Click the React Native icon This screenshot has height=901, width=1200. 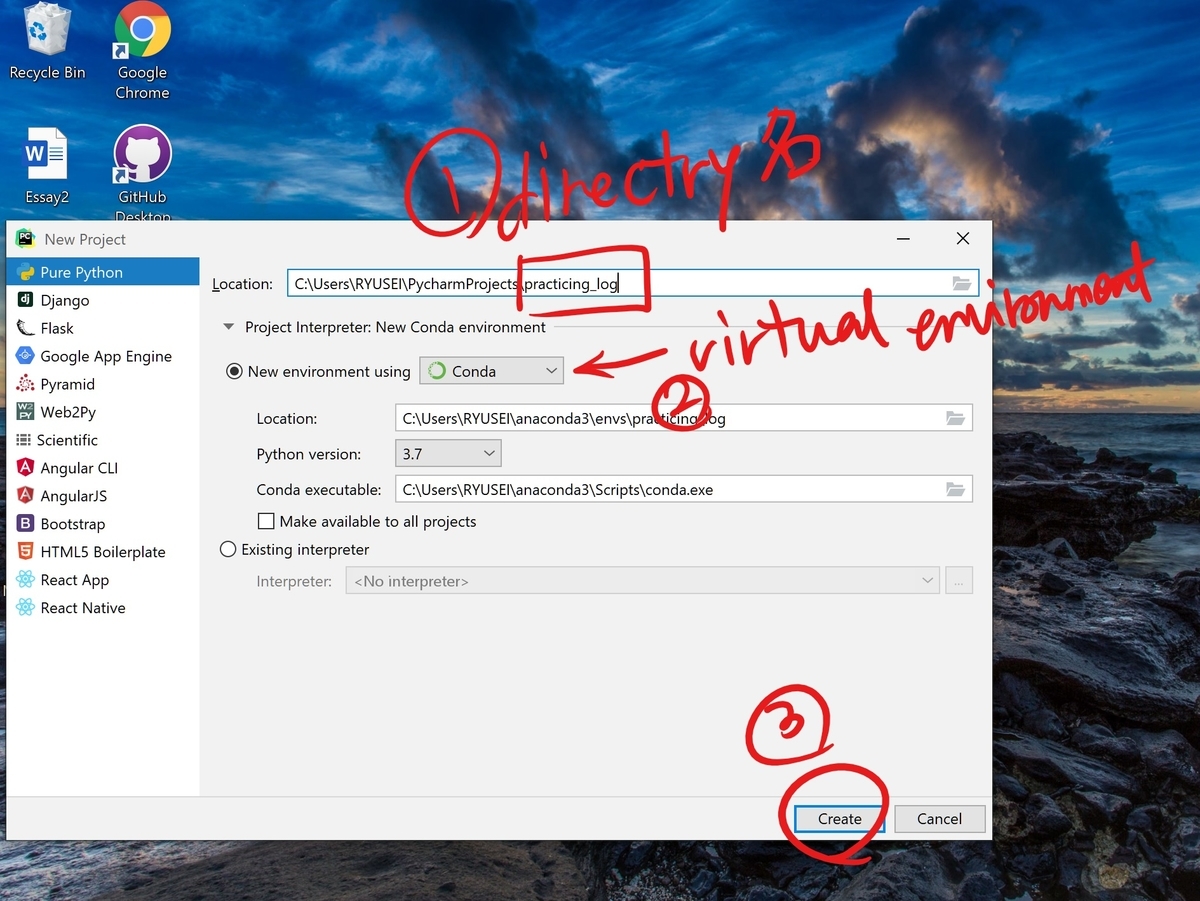click(25, 608)
